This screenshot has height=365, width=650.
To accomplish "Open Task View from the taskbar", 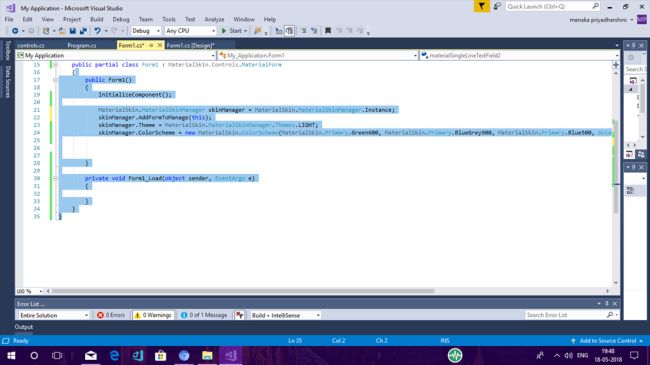I will pos(57,355).
